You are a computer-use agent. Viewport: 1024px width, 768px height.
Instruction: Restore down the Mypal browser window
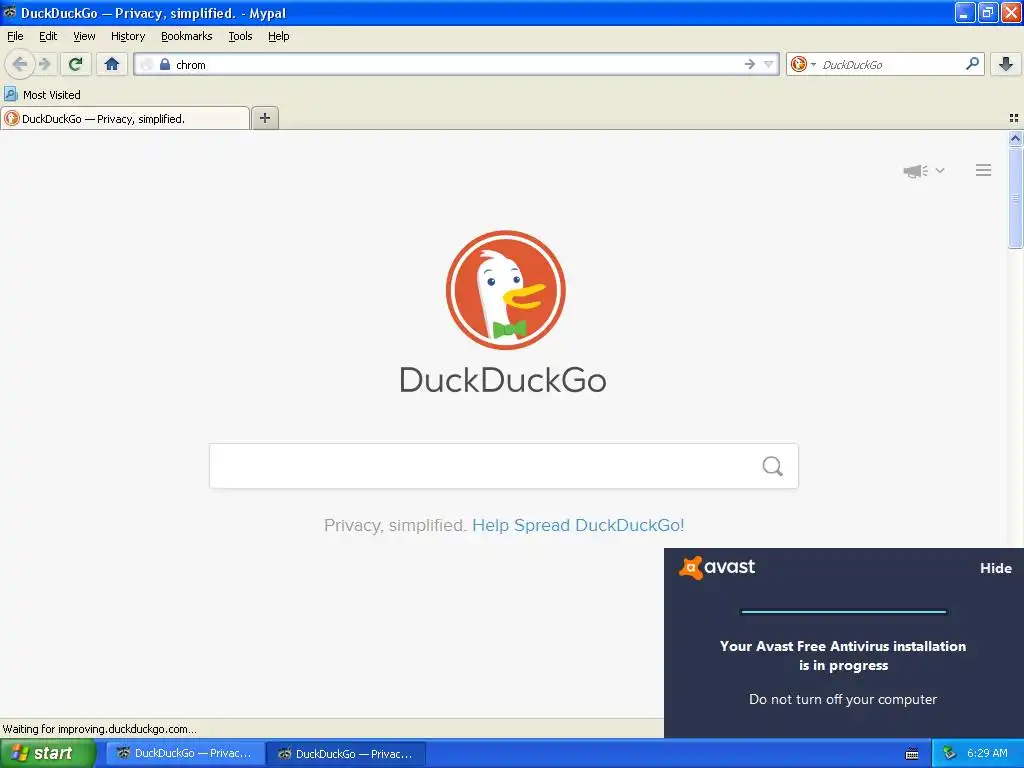pos(987,12)
